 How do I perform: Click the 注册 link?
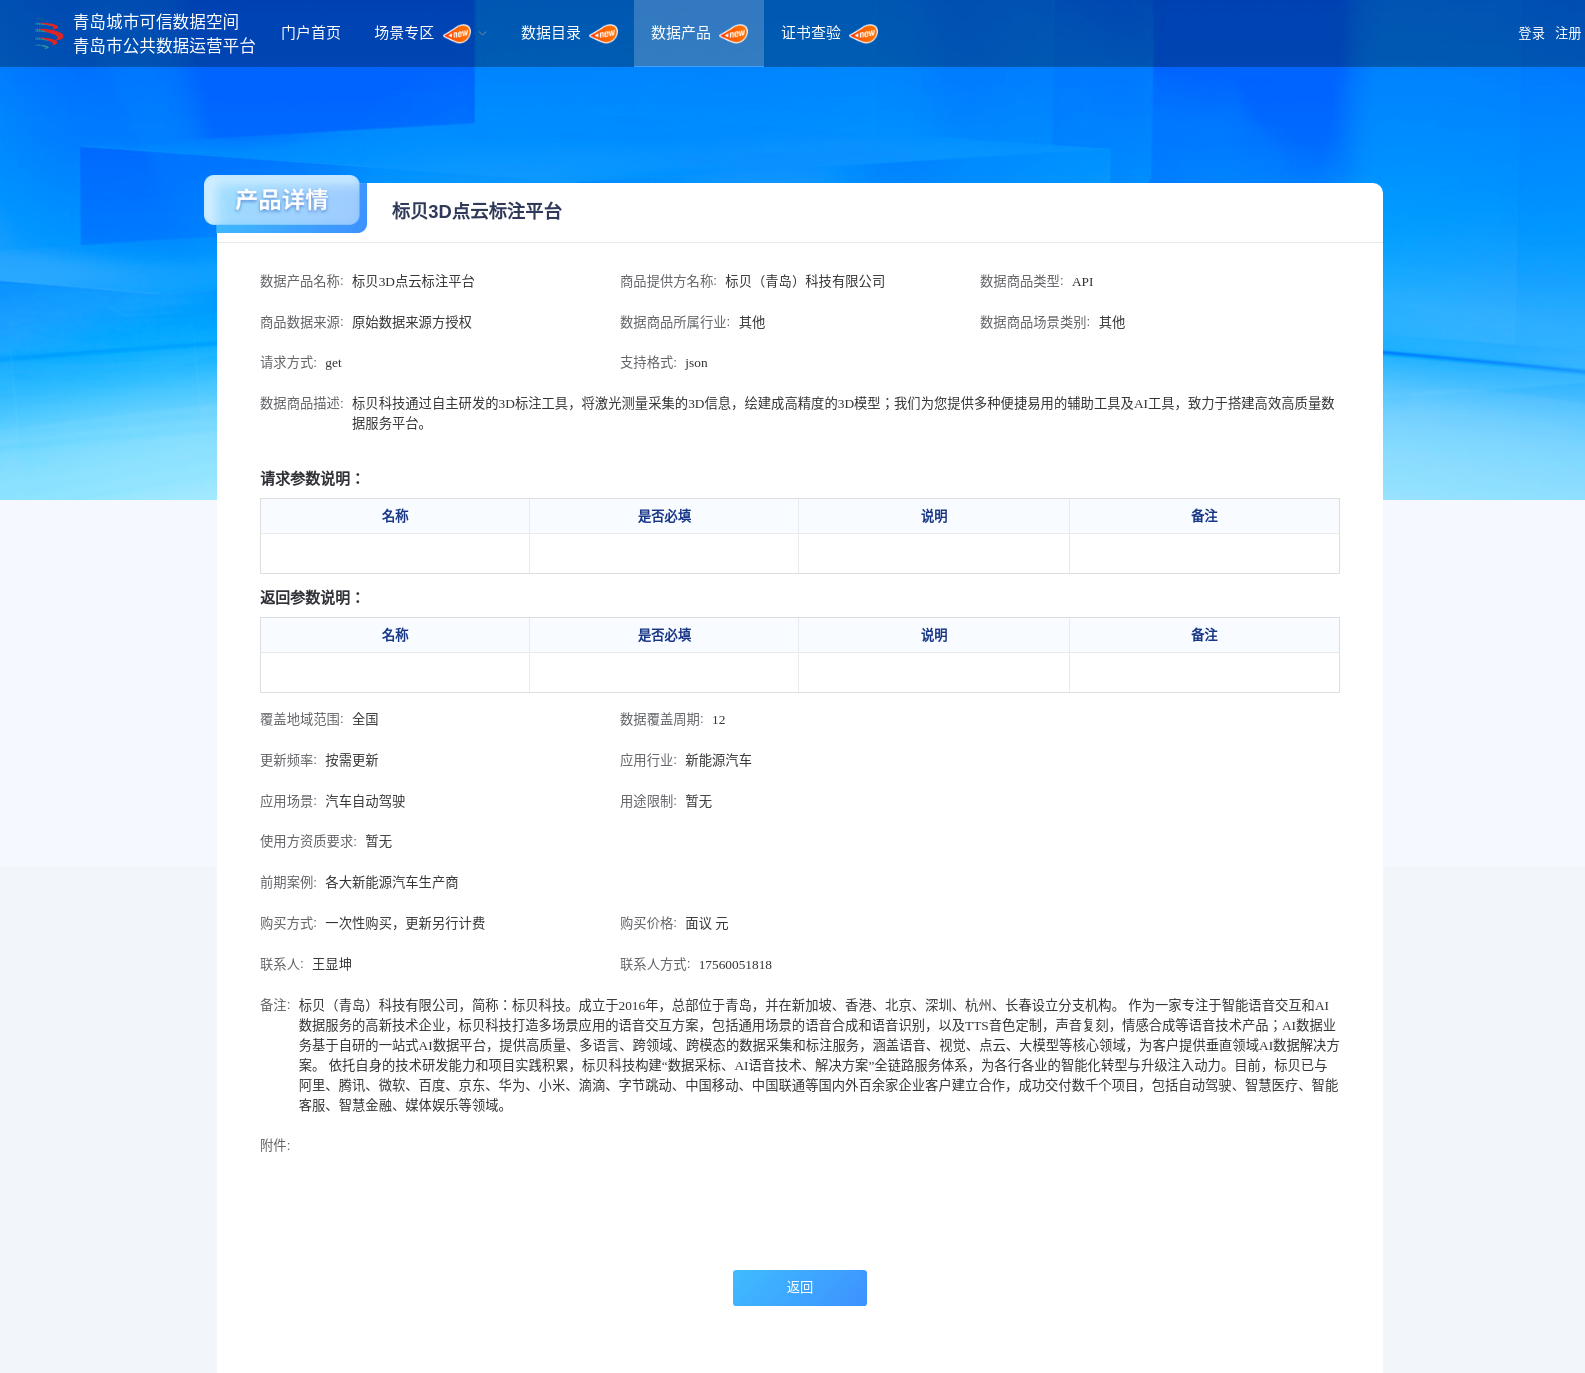[x=1568, y=34]
